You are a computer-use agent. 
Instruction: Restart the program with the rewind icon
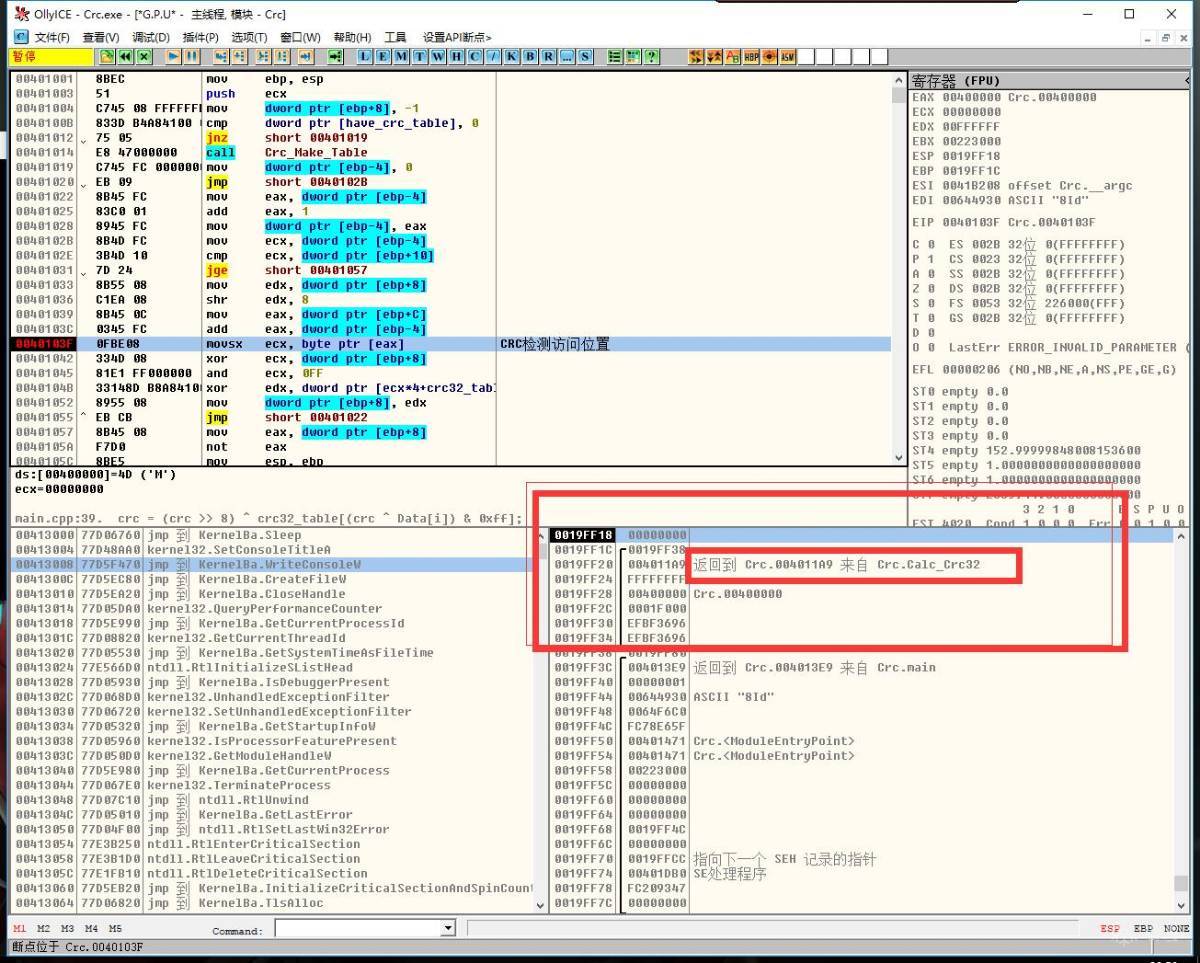tap(125, 57)
